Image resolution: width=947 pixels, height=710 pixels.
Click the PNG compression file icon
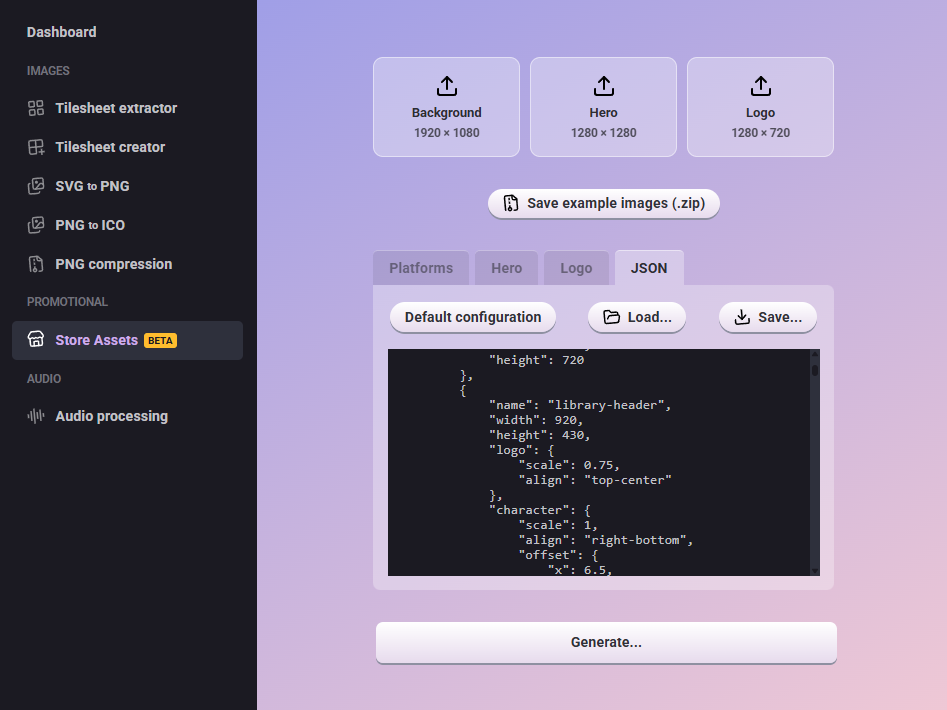36,264
